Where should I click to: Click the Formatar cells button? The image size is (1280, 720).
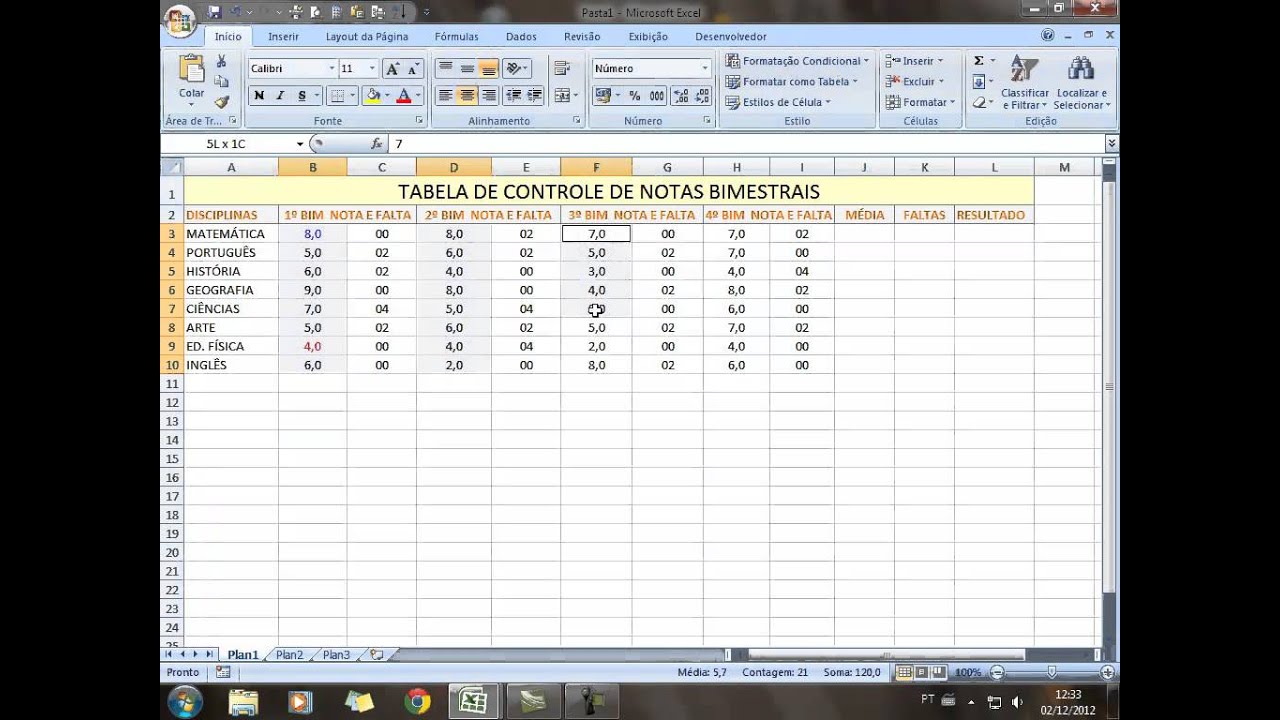[x=920, y=102]
